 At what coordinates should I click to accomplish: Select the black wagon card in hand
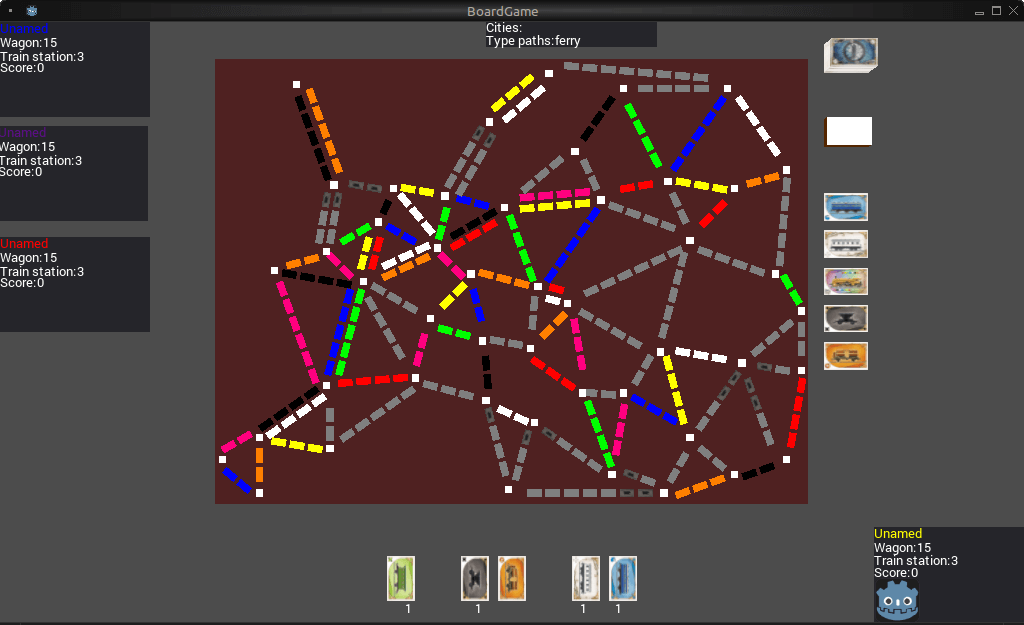[x=474, y=578]
